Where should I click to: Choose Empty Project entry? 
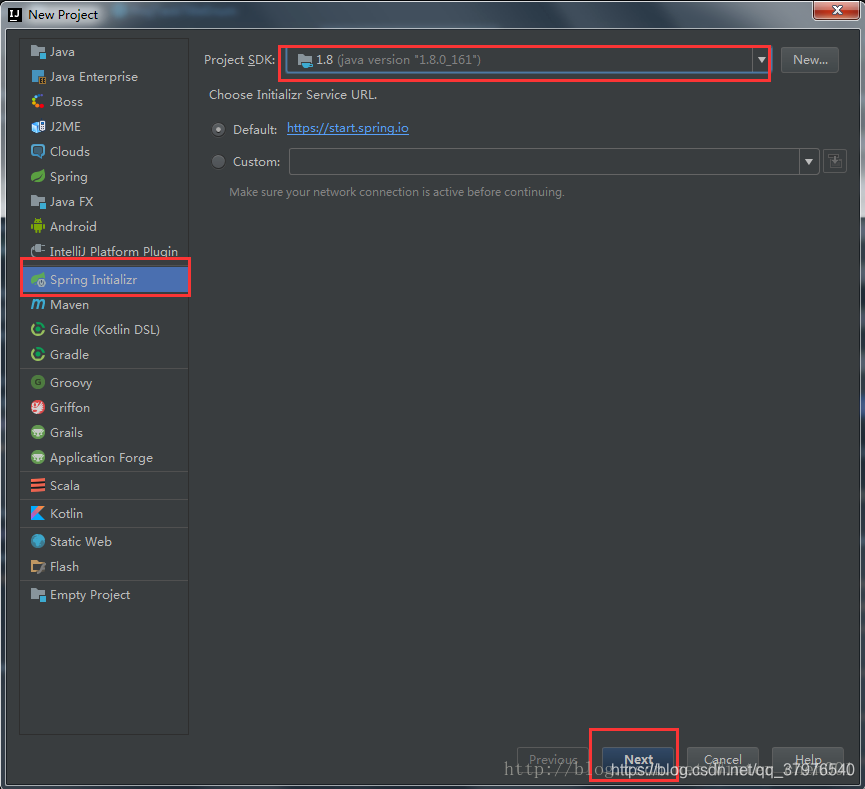click(x=105, y=595)
